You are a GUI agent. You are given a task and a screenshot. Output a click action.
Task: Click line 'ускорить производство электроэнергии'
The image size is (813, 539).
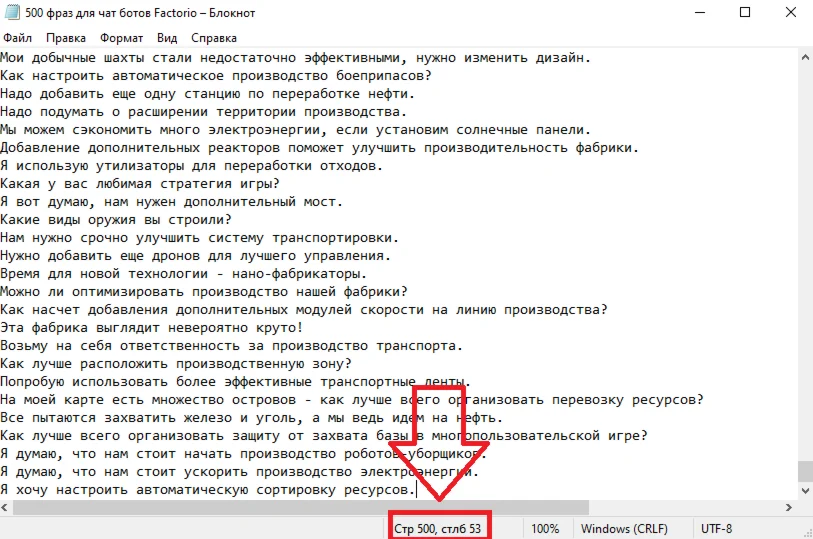240,472
